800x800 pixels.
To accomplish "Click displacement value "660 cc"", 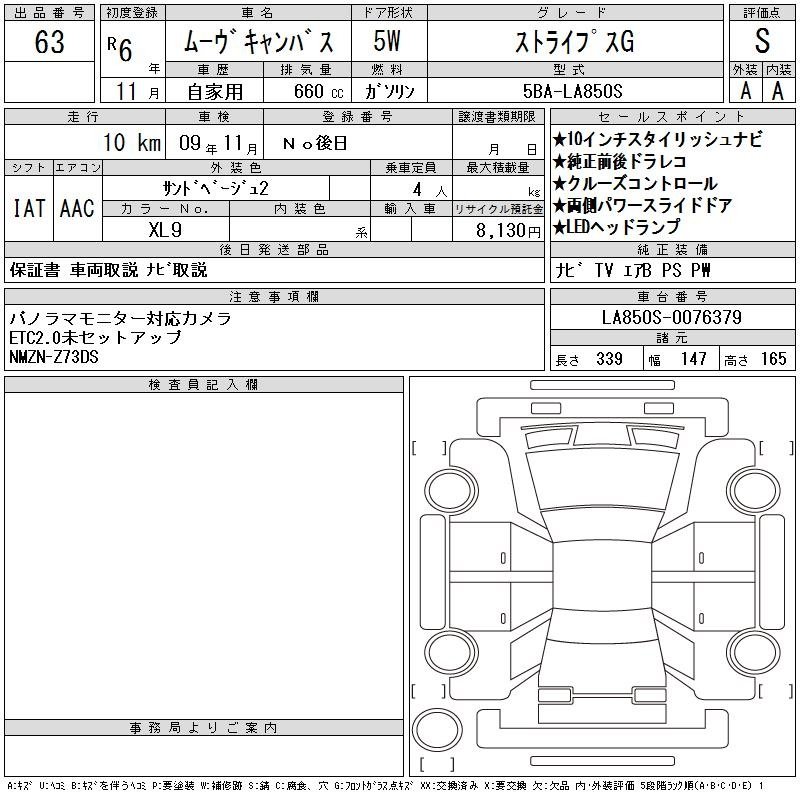I will coord(319,91).
